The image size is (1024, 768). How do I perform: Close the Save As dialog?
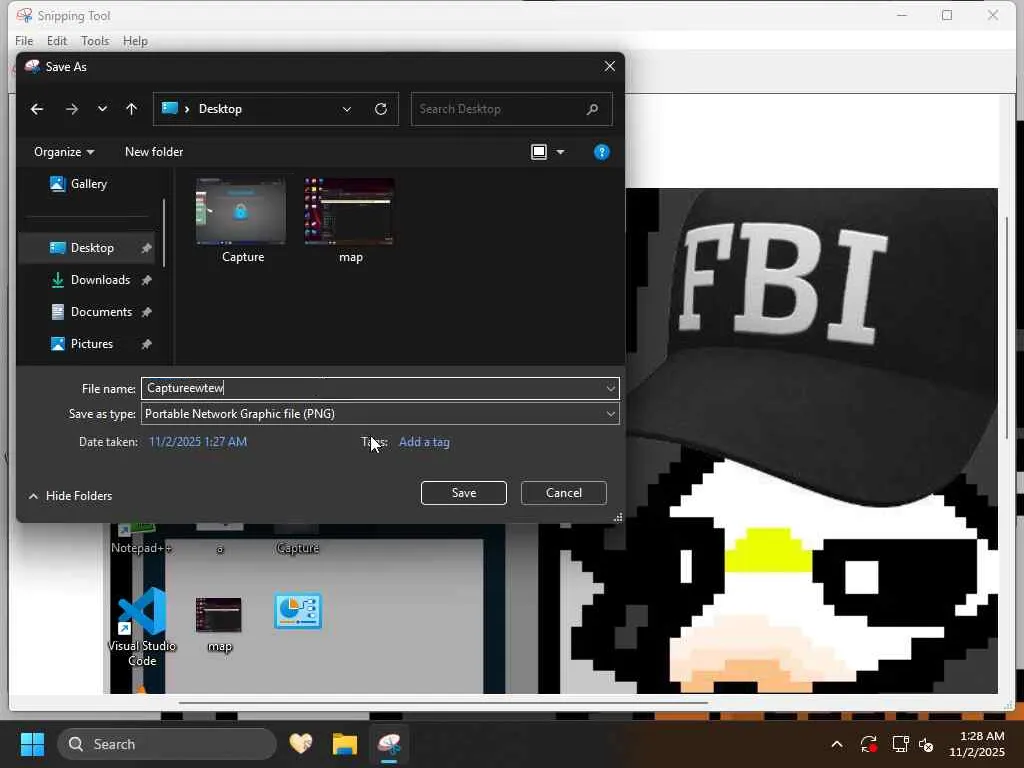(x=609, y=67)
